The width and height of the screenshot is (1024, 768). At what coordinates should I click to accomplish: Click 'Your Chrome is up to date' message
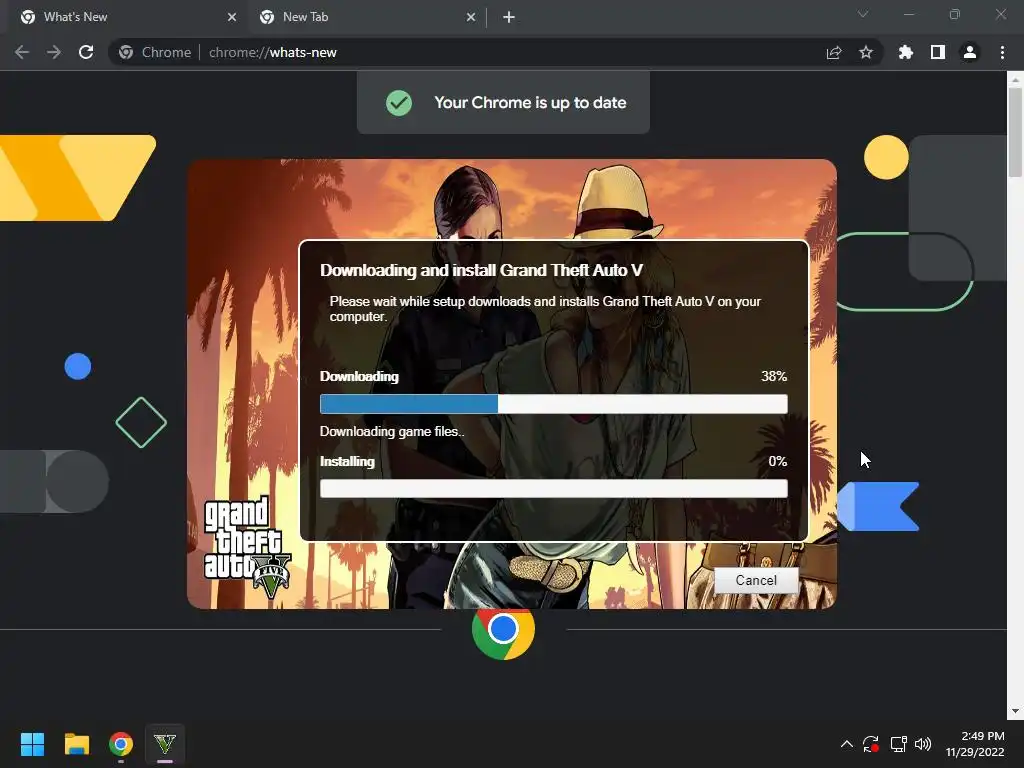pyautogui.click(x=530, y=103)
